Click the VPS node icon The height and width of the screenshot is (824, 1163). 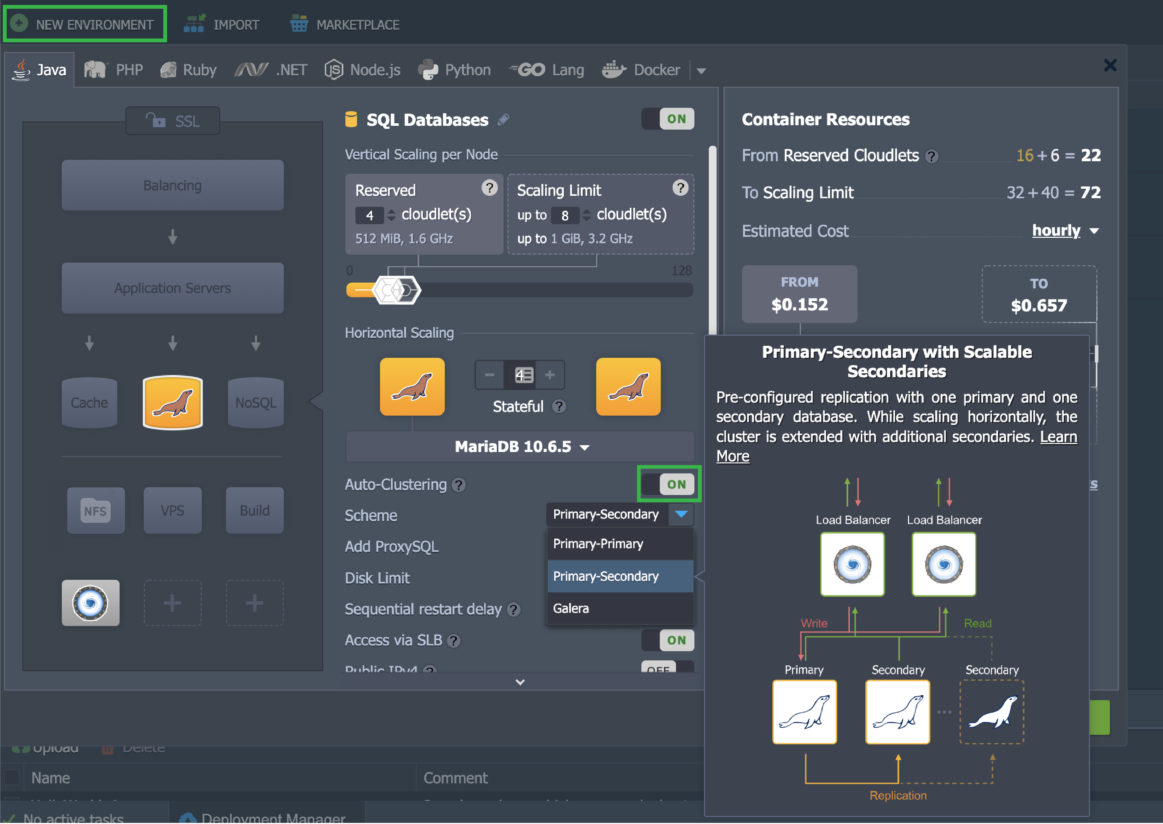pyautogui.click(x=172, y=510)
